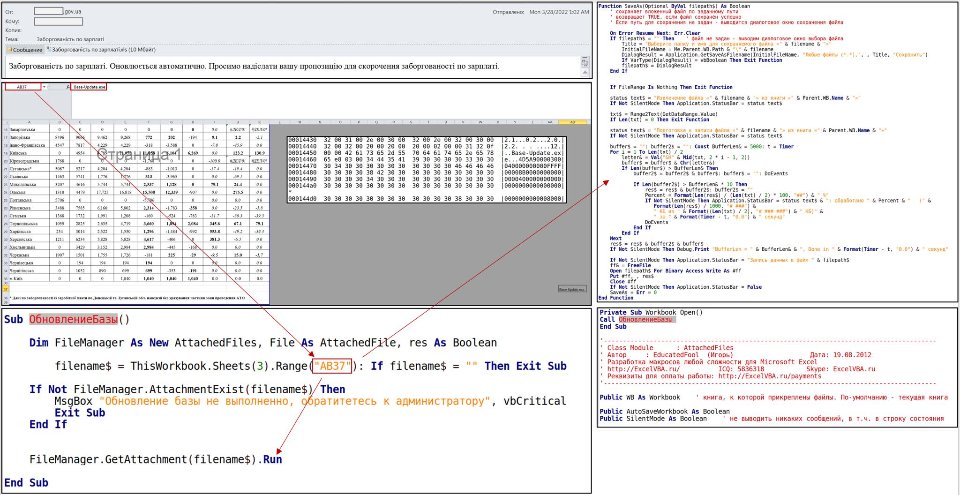Click the Public AutoSaveWorkbook As Boolean line

click(x=664, y=412)
